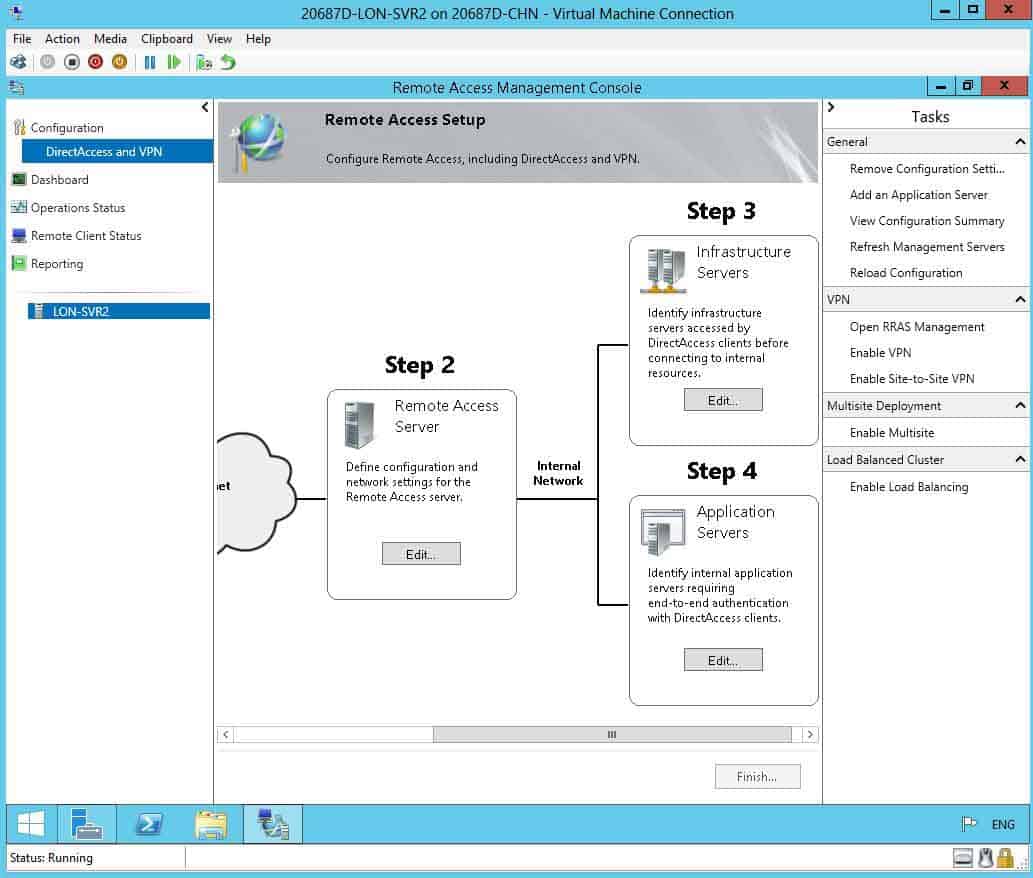Open Server Manager from taskbar

coord(86,824)
